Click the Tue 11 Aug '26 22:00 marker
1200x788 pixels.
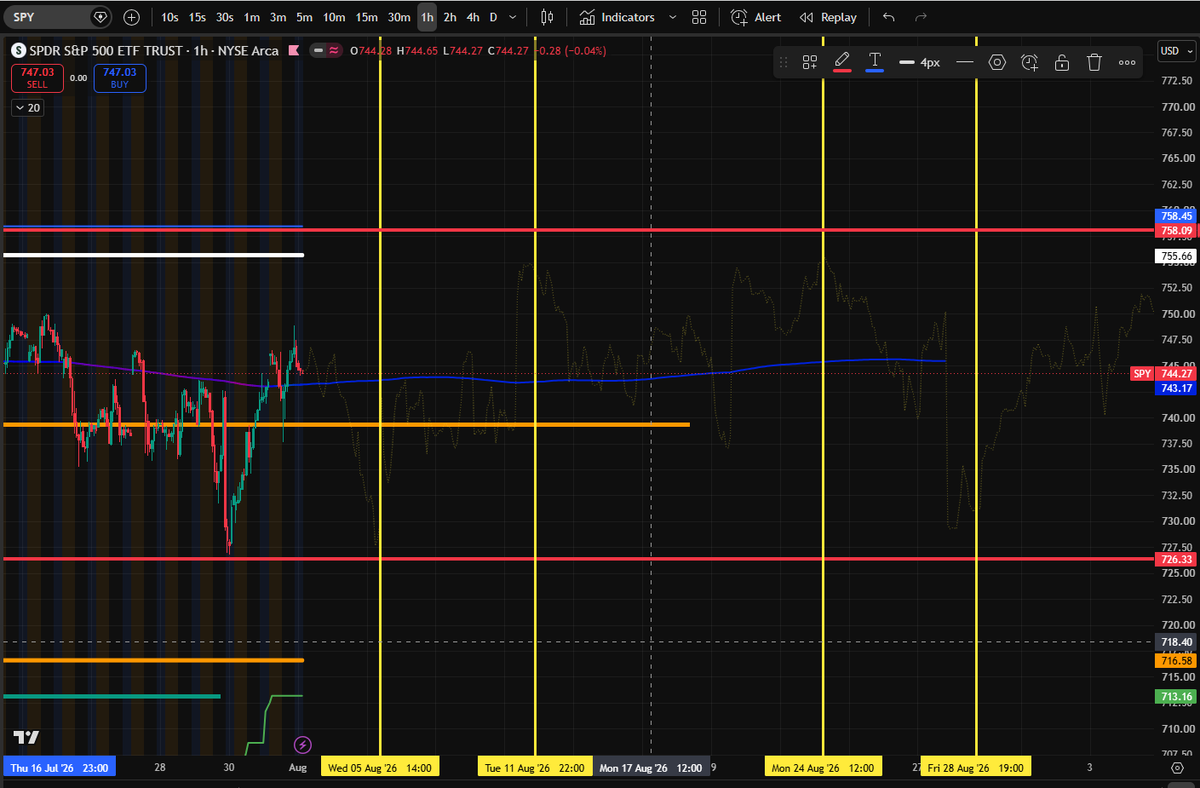(535, 767)
